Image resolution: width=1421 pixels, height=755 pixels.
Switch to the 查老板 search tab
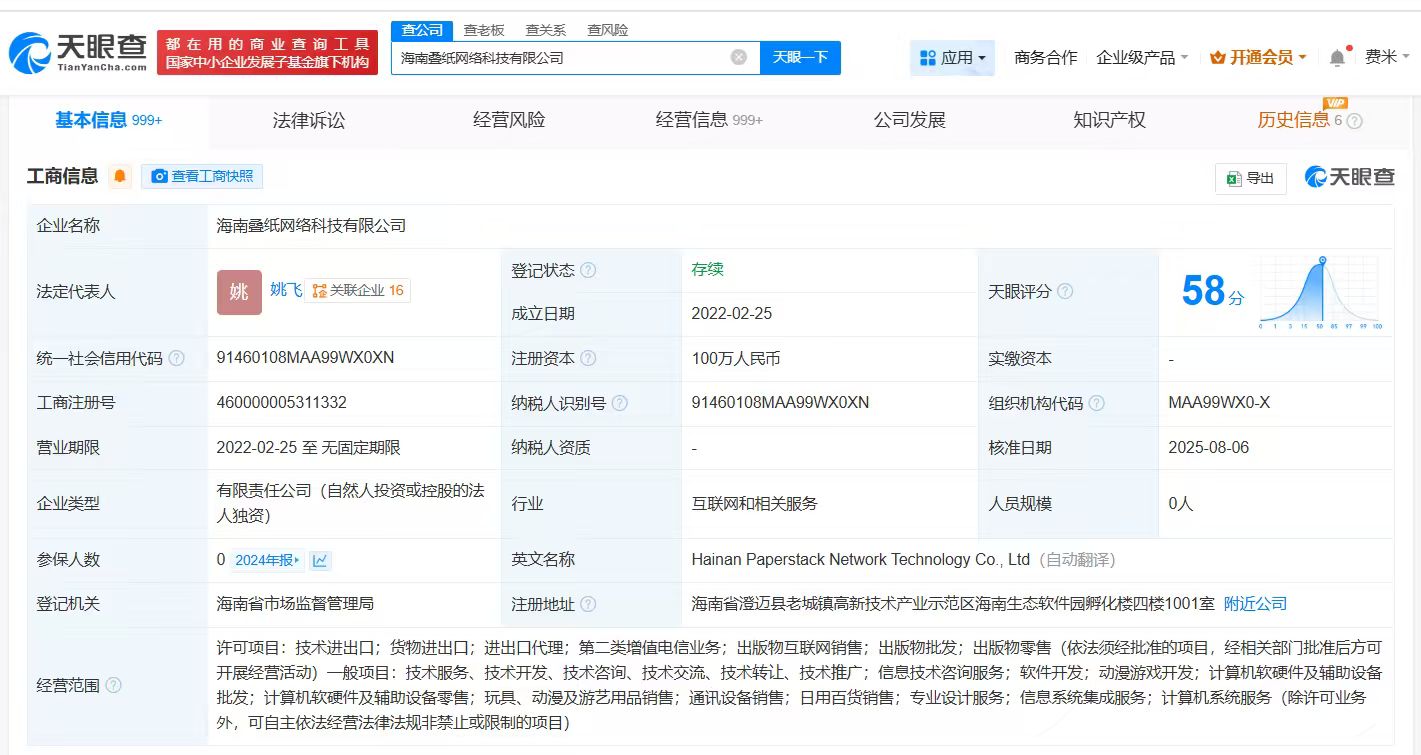click(484, 30)
